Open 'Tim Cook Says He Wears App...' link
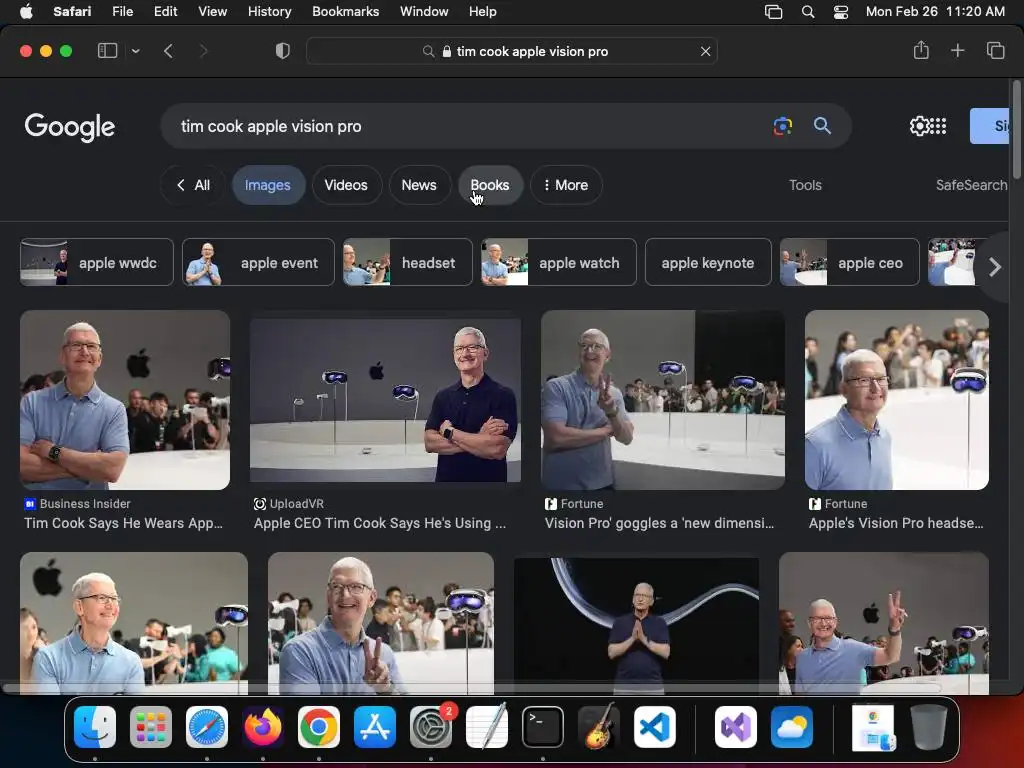This screenshot has height=768, width=1024. click(123, 523)
